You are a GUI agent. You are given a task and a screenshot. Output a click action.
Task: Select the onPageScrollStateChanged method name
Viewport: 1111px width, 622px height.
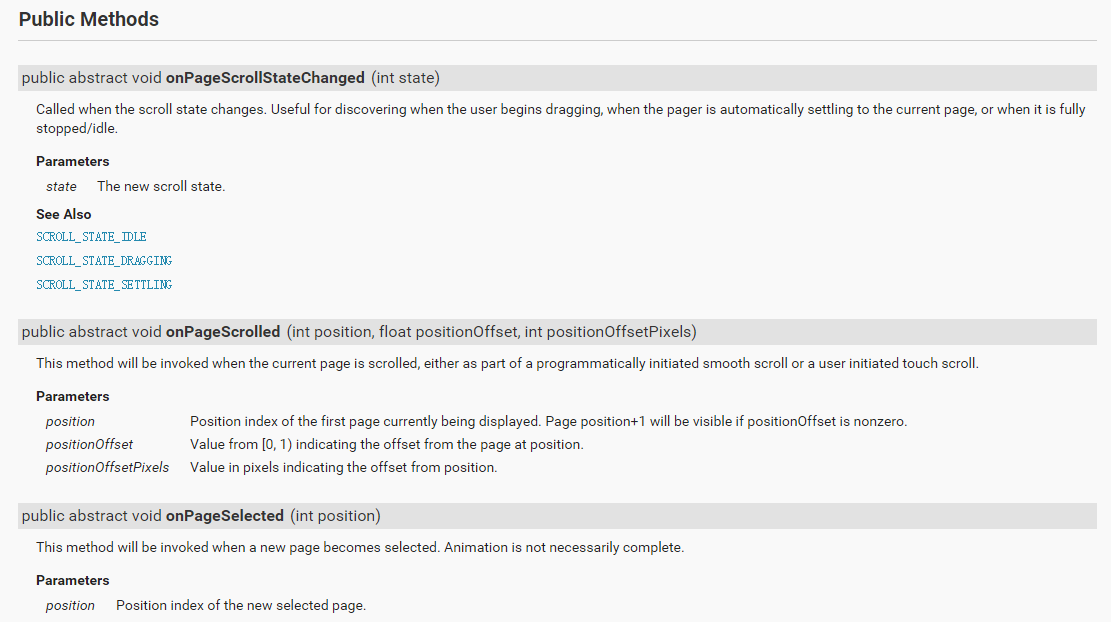click(x=265, y=78)
